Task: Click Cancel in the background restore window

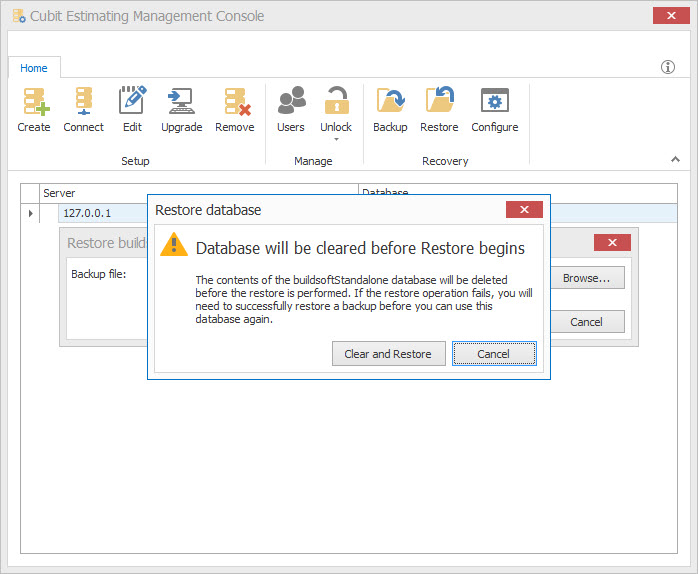Action: point(587,322)
